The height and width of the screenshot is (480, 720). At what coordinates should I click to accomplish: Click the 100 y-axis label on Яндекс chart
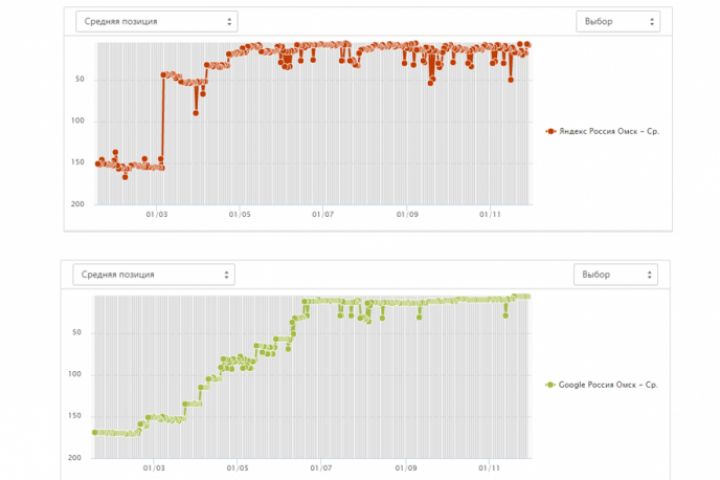(x=76, y=121)
